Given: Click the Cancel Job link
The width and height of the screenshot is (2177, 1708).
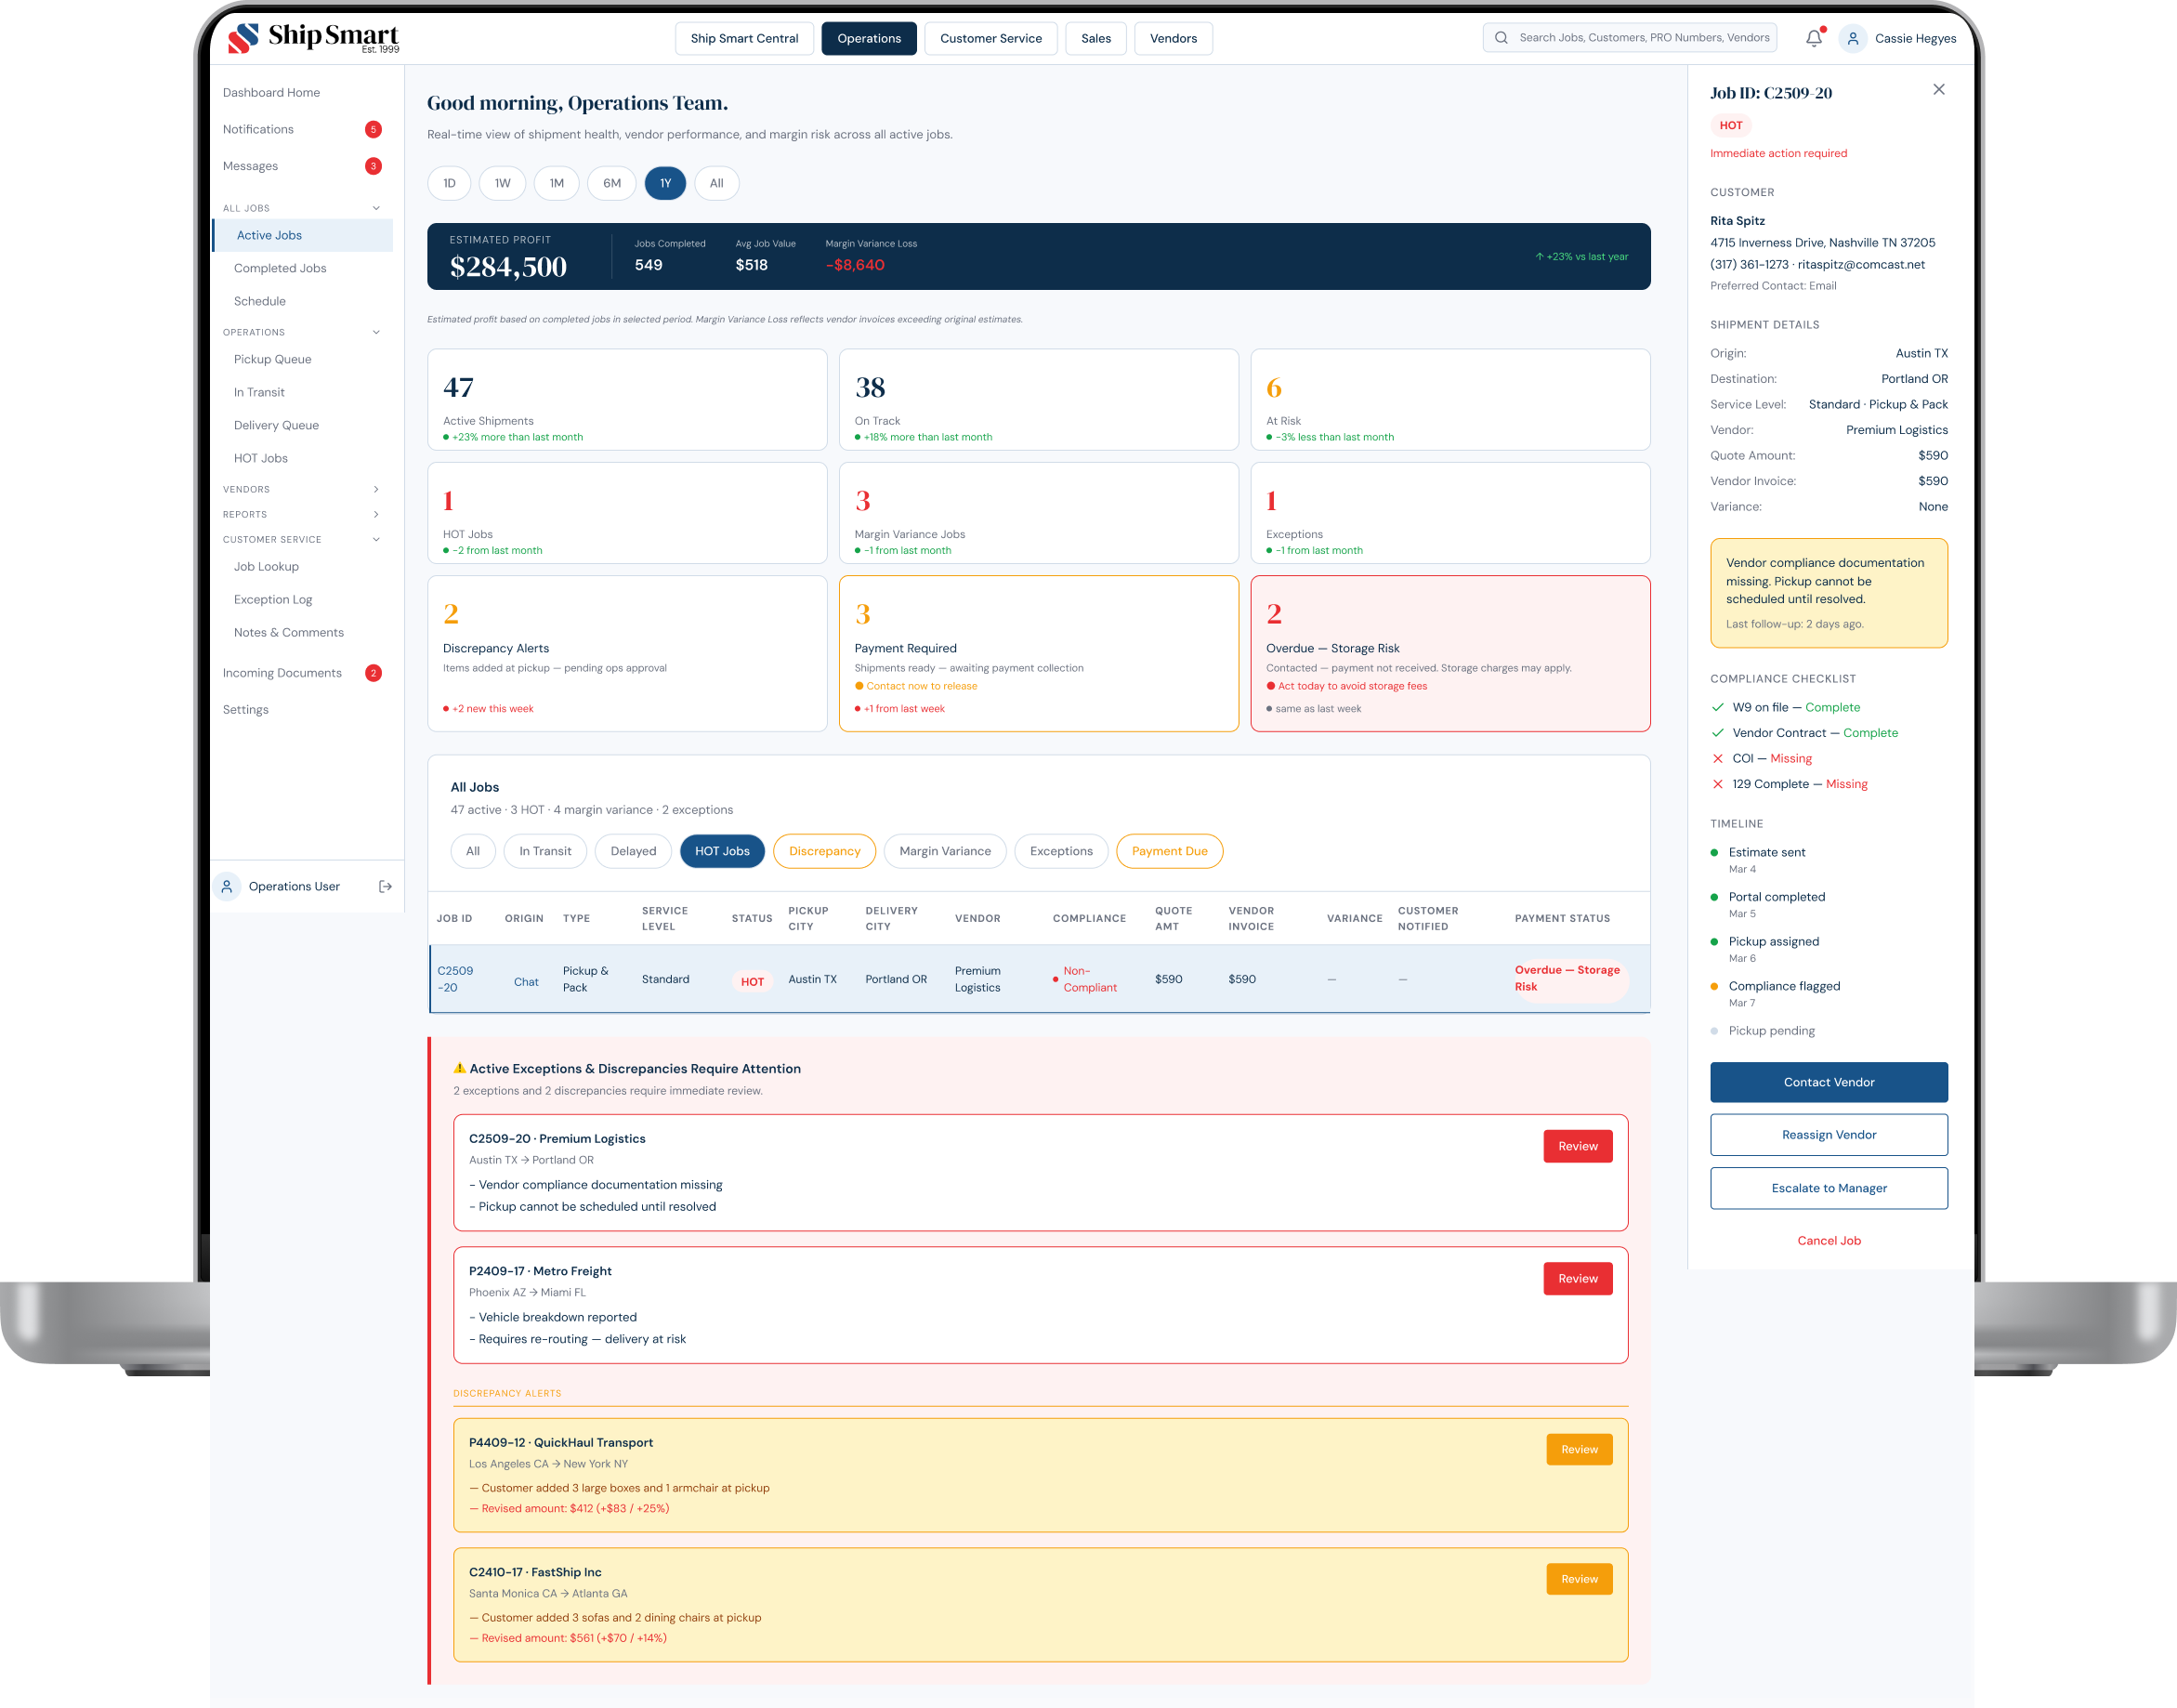Looking at the screenshot, I should [1828, 1240].
